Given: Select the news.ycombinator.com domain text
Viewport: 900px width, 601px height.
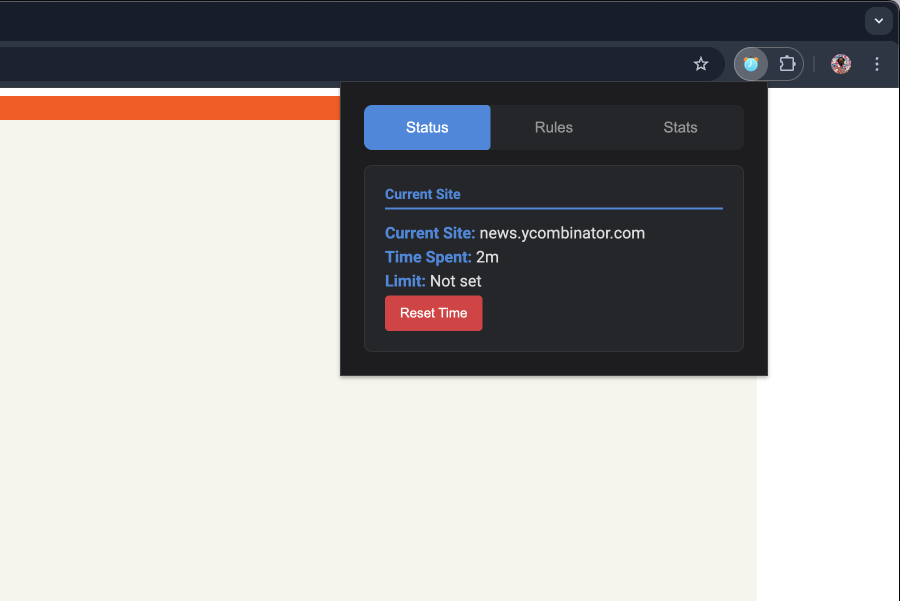Looking at the screenshot, I should tap(562, 233).
